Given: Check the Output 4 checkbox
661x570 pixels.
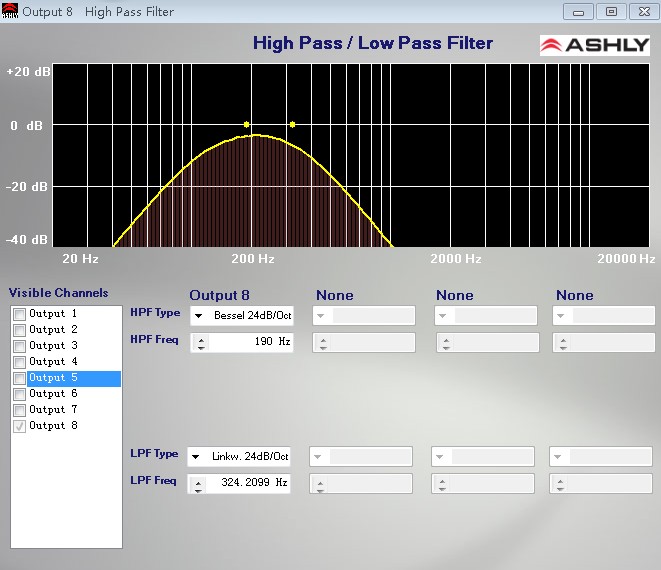Looking at the screenshot, I should tap(19, 362).
